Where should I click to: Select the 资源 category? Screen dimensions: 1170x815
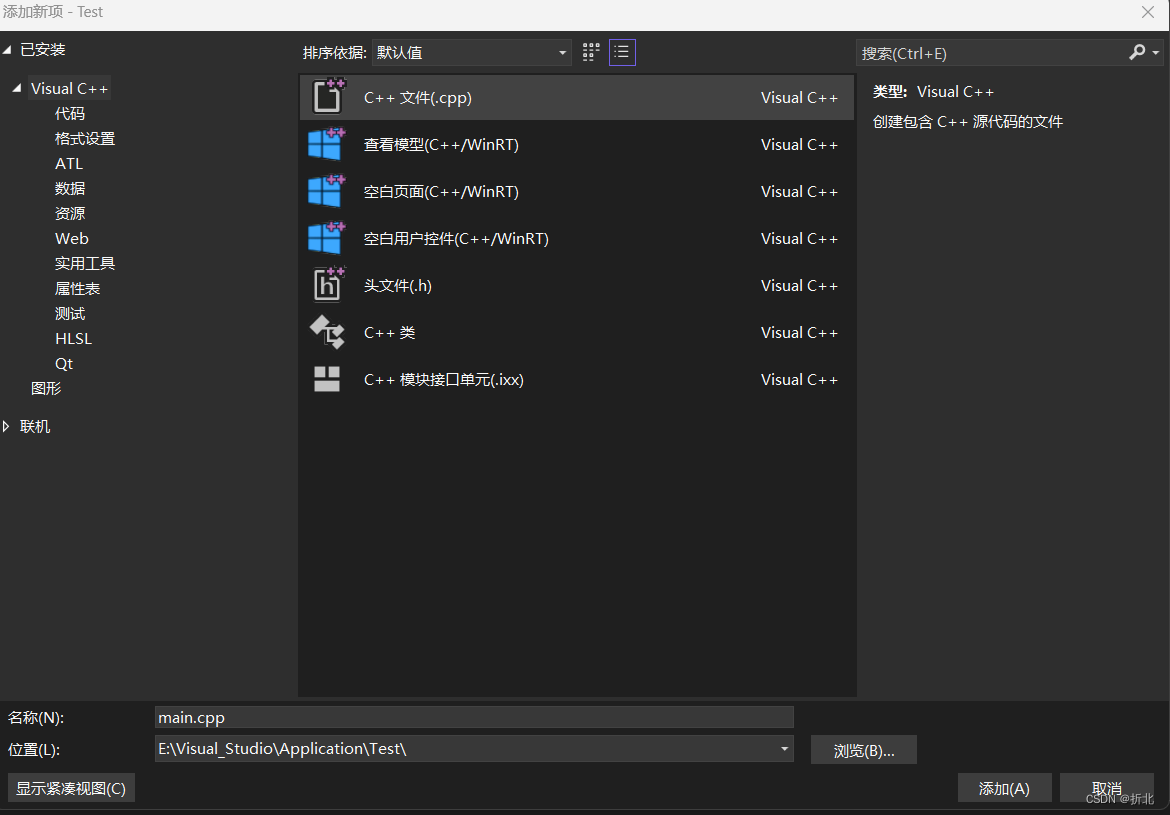70,213
